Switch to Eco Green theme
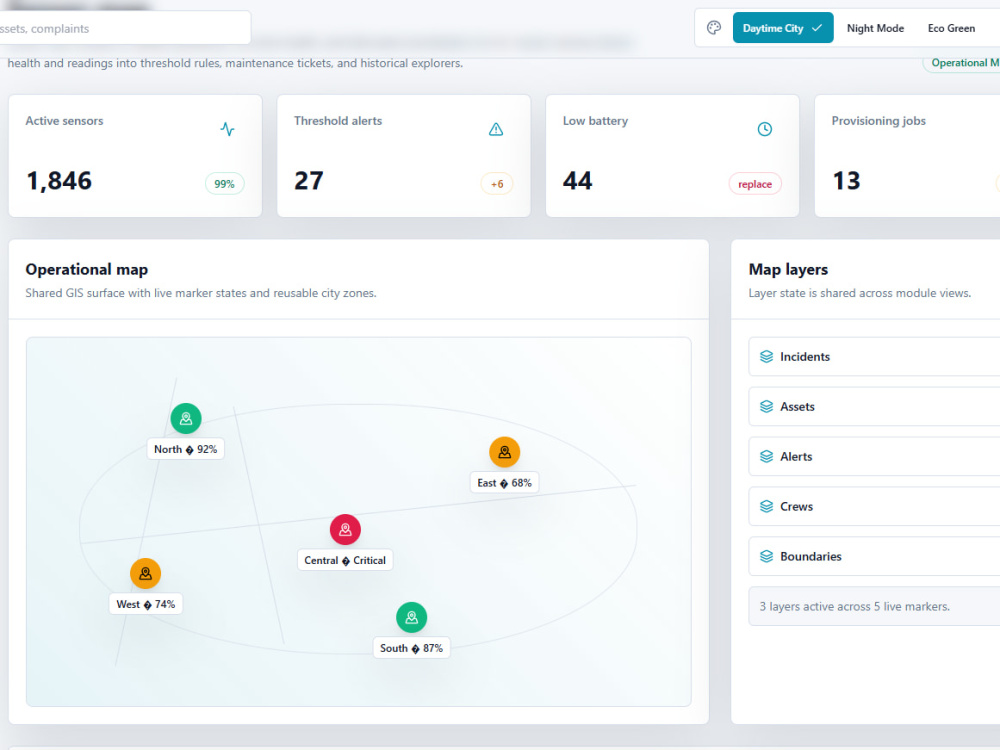The width and height of the screenshot is (1000, 750). click(x=951, y=28)
